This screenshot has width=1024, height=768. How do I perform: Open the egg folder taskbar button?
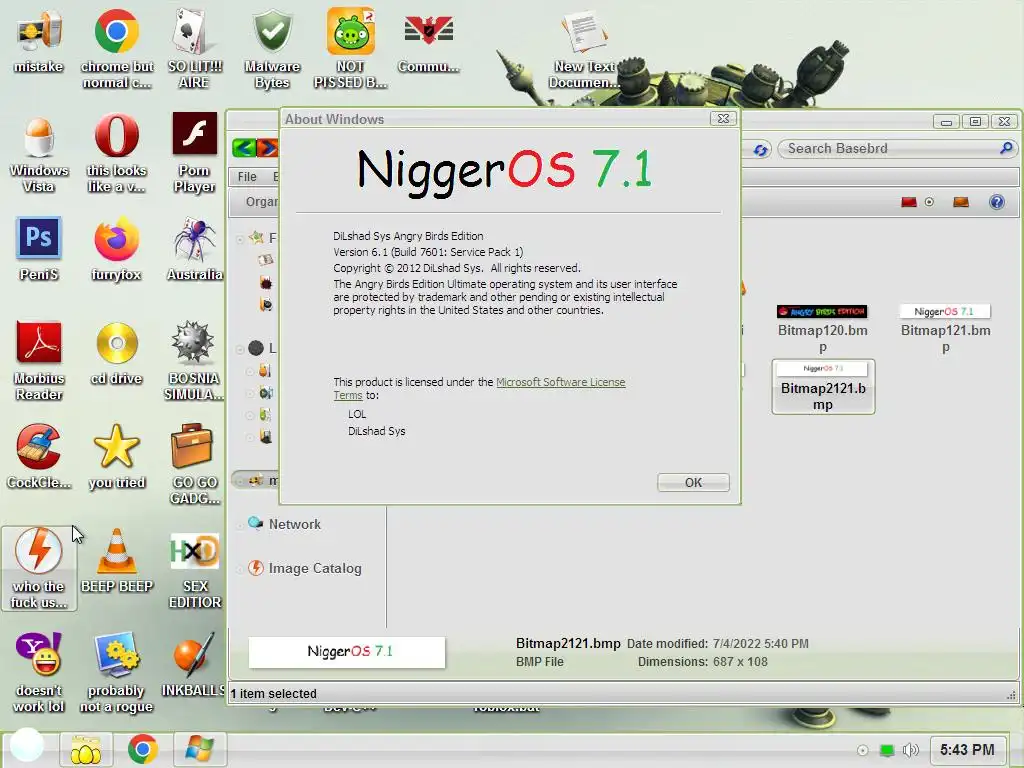tap(86, 750)
